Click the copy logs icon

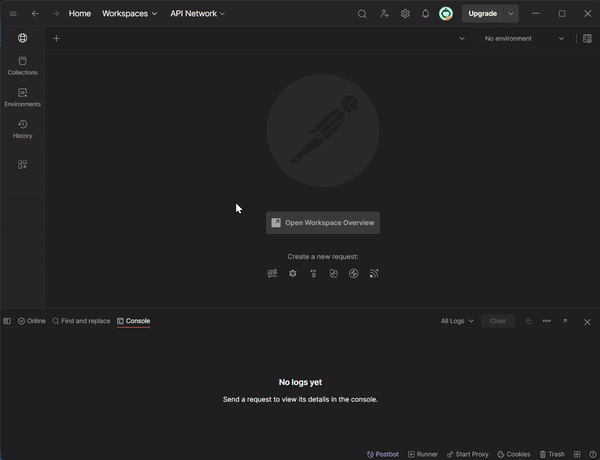tap(528, 321)
